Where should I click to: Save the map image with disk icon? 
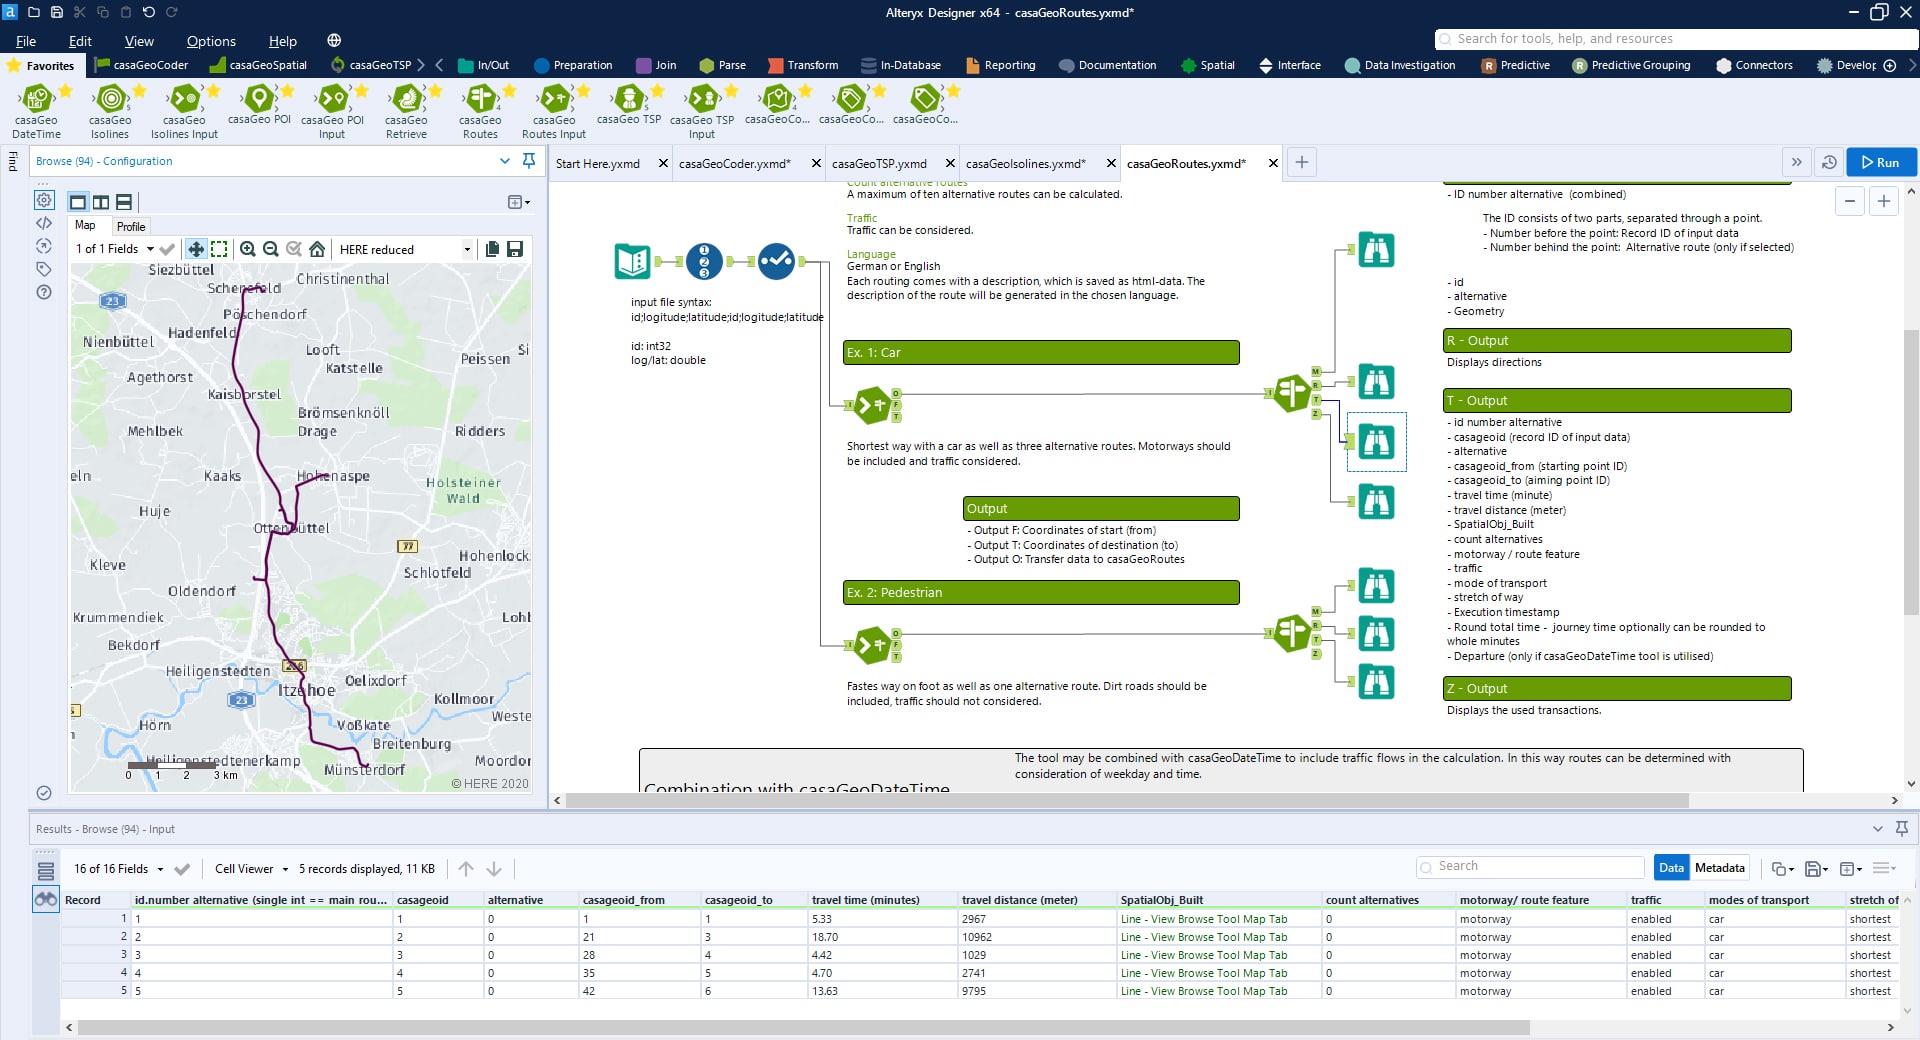click(515, 249)
